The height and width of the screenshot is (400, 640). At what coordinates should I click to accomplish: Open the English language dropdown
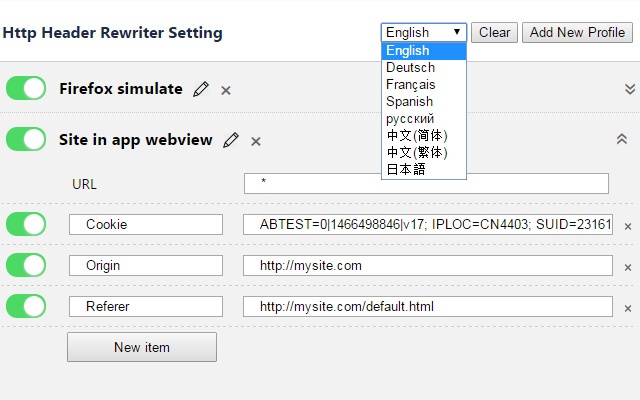(x=424, y=32)
